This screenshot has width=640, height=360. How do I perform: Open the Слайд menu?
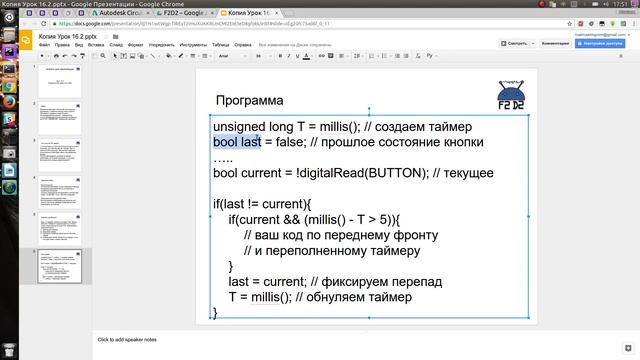pyautogui.click(x=116, y=45)
